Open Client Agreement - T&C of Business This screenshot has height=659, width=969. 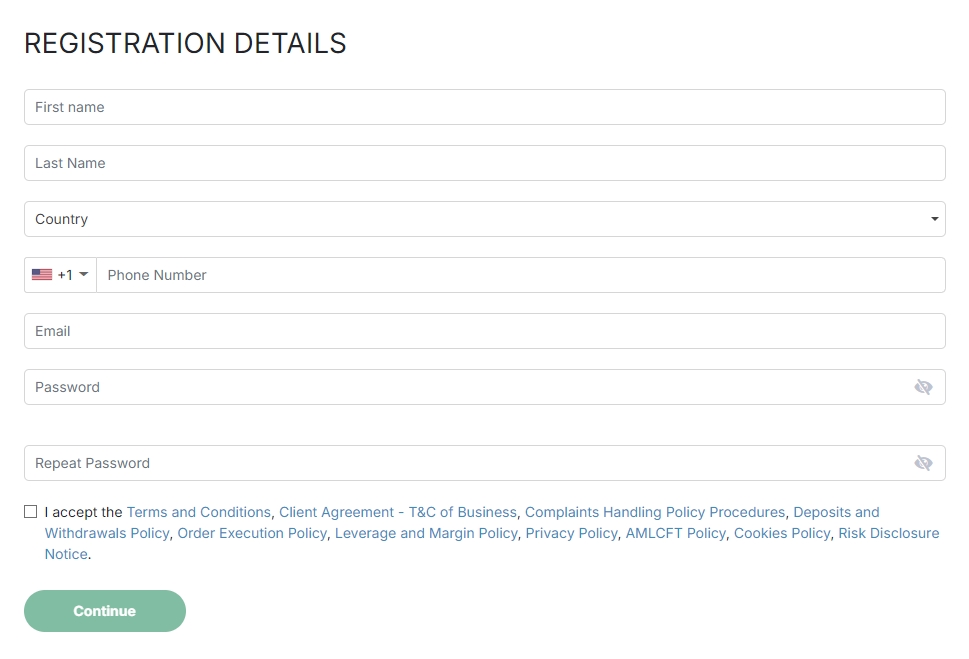pos(397,512)
